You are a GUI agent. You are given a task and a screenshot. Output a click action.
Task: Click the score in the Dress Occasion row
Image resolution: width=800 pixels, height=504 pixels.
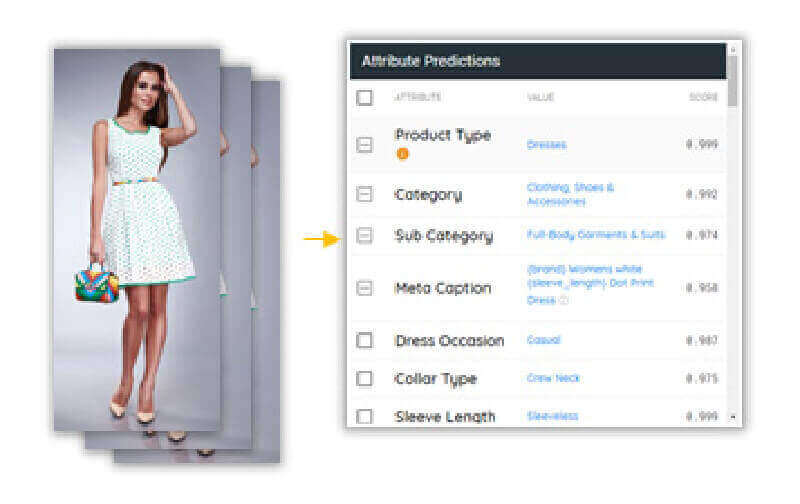click(702, 340)
